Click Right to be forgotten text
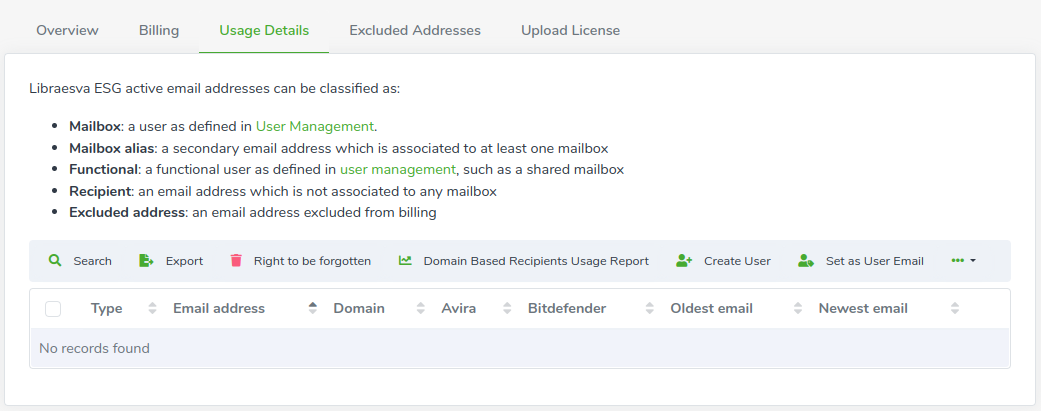 click(312, 261)
